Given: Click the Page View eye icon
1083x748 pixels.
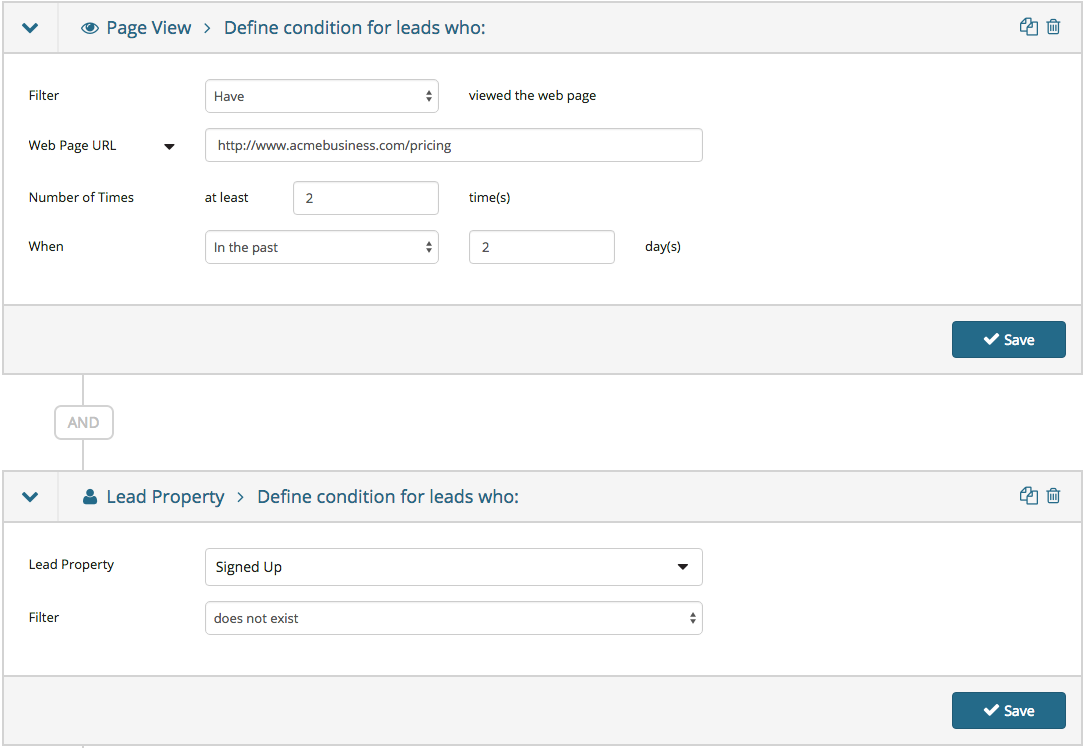Looking at the screenshot, I should (x=90, y=28).
